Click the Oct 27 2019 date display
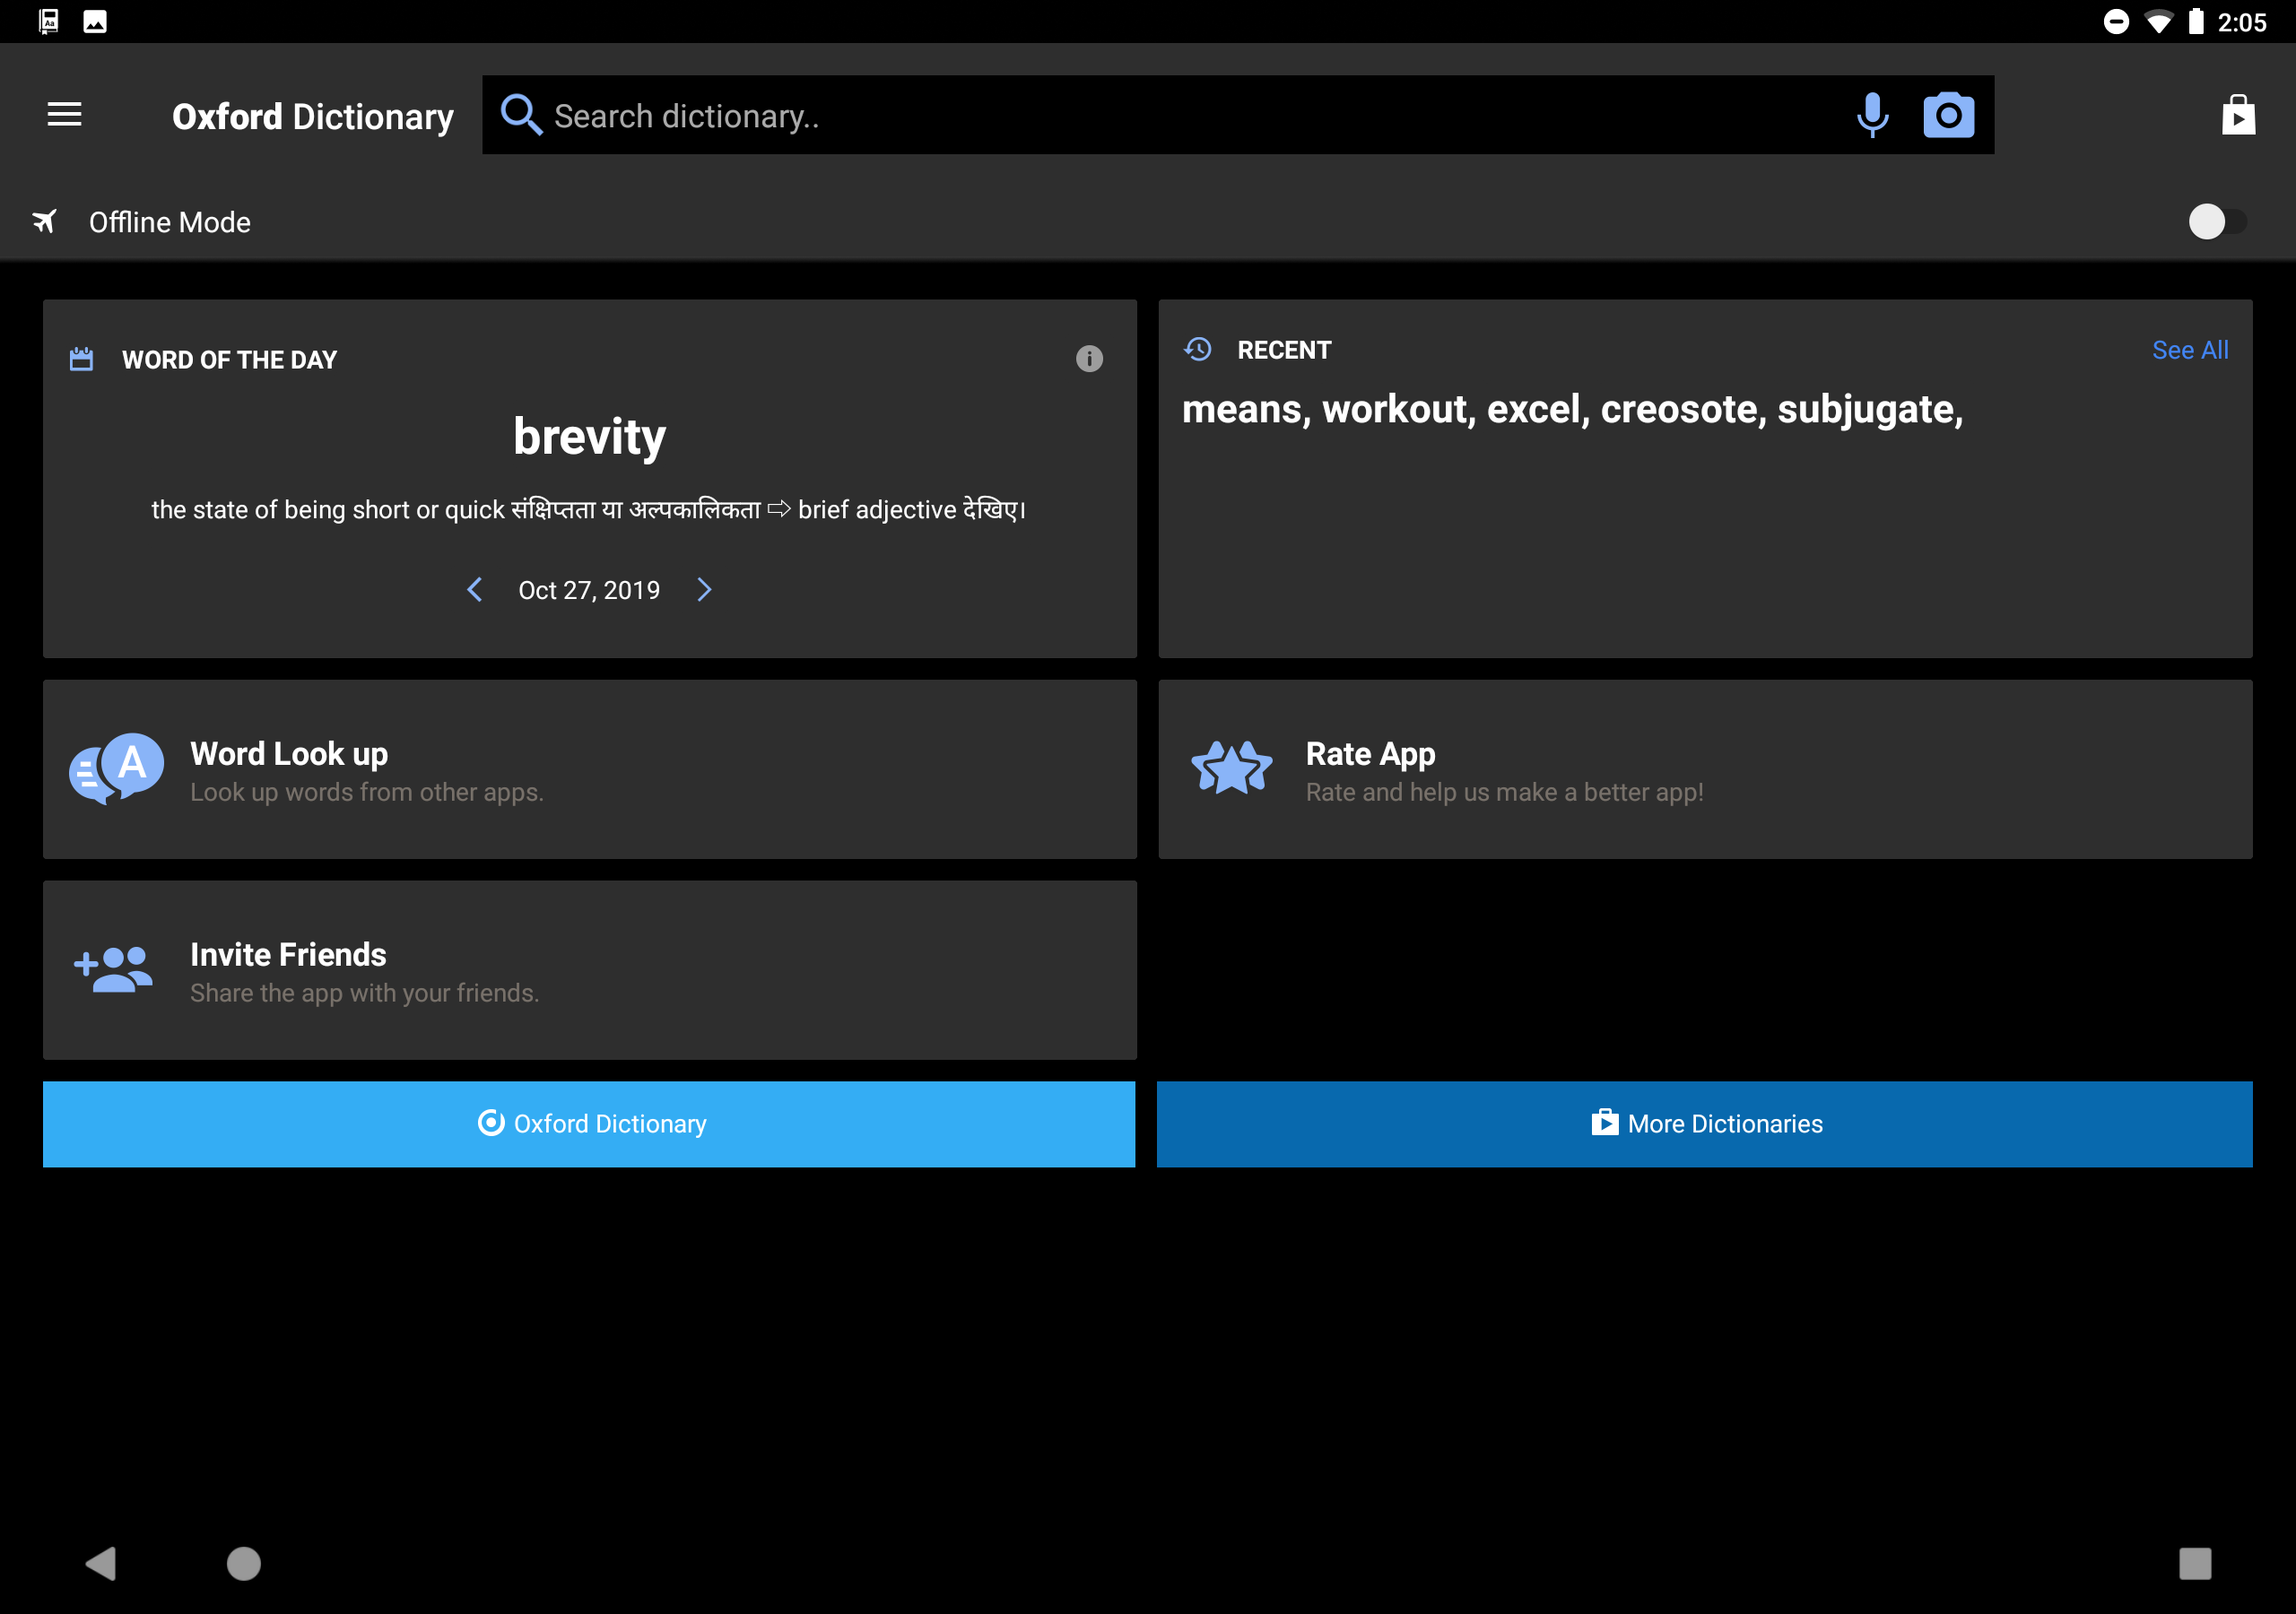Image resolution: width=2296 pixels, height=1614 pixels. (x=589, y=588)
